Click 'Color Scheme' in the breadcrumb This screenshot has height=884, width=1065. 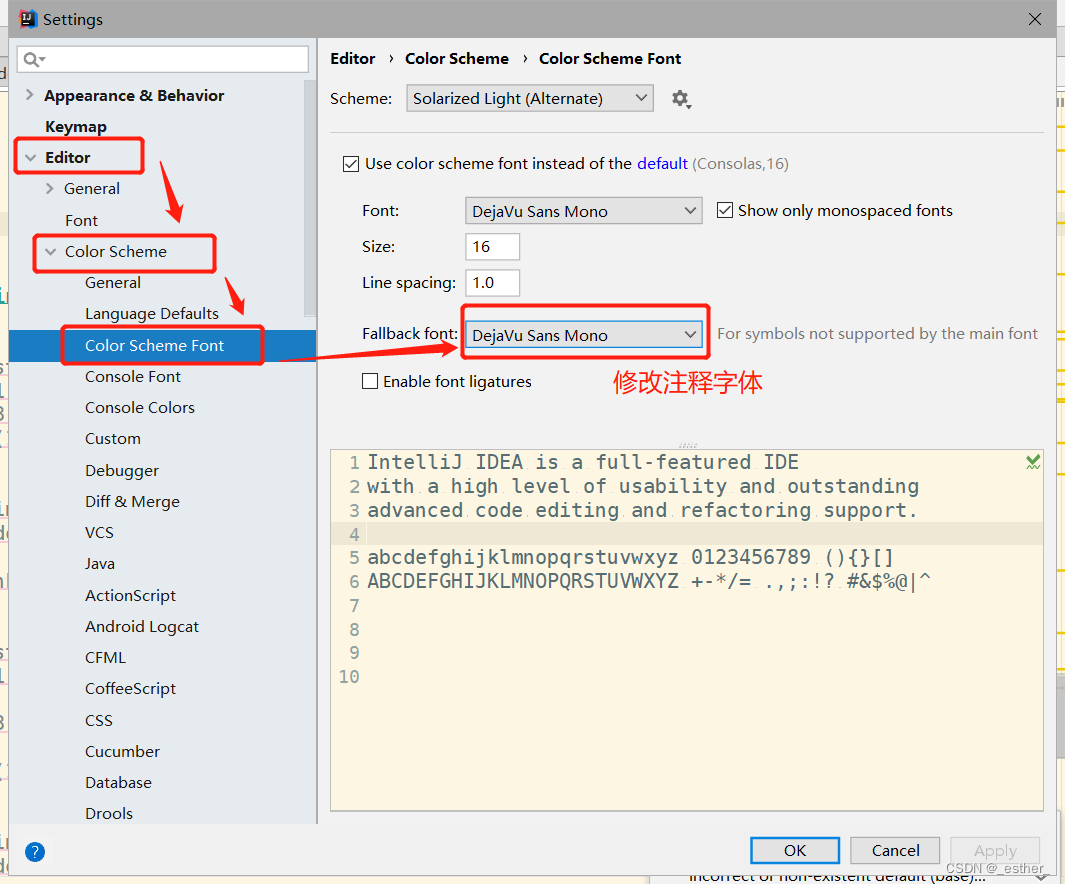(x=456, y=59)
